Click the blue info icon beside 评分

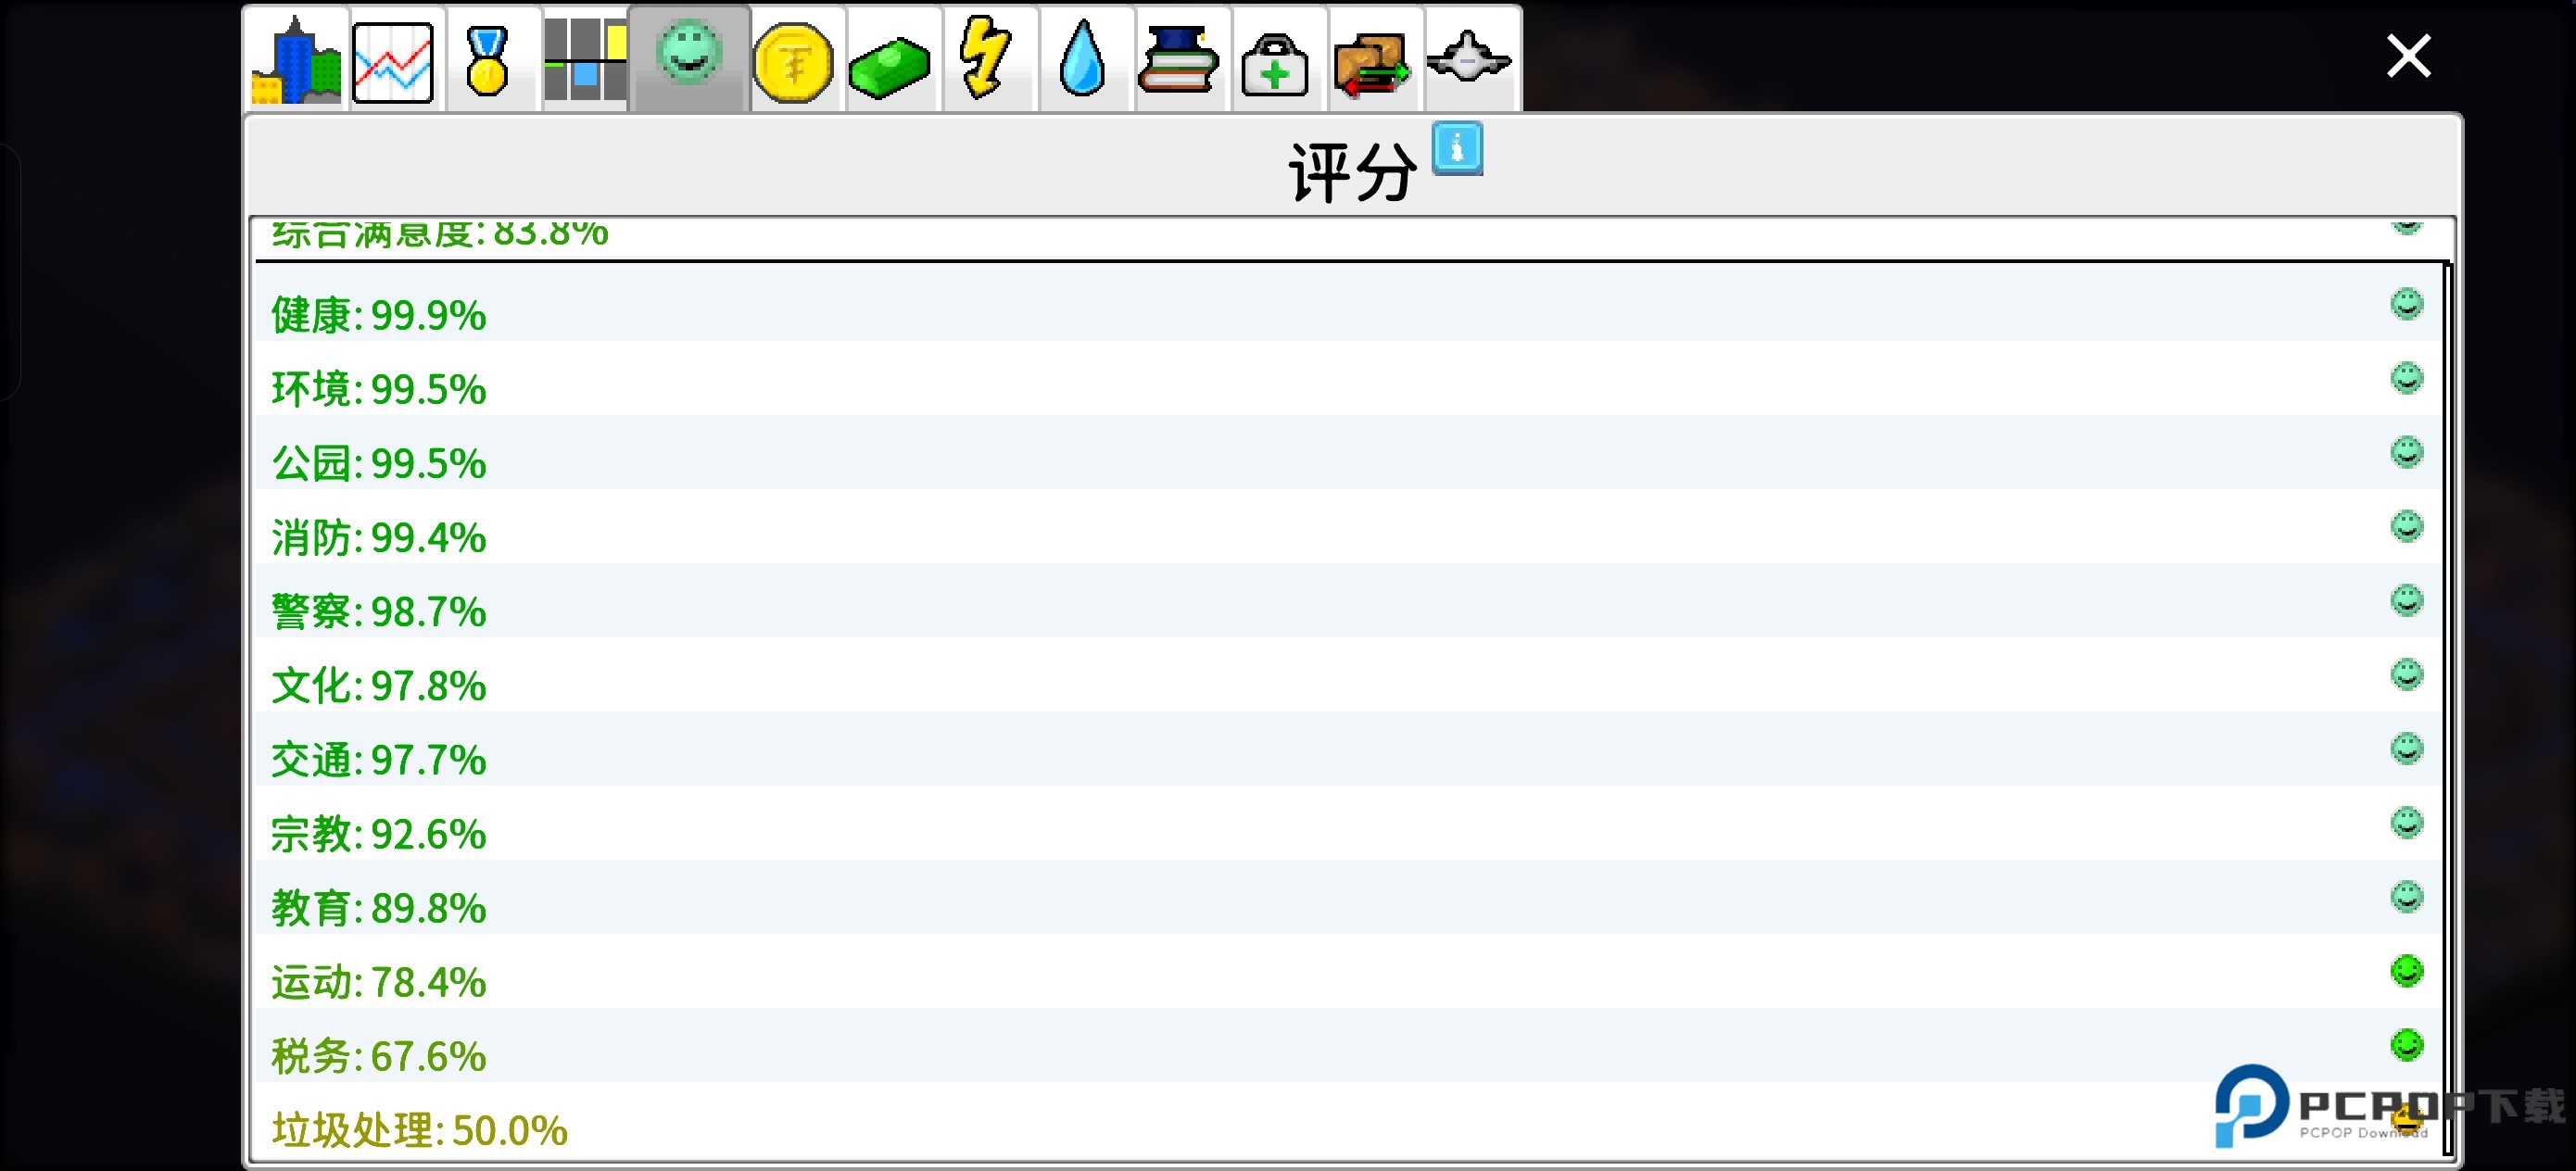click(x=1457, y=150)
